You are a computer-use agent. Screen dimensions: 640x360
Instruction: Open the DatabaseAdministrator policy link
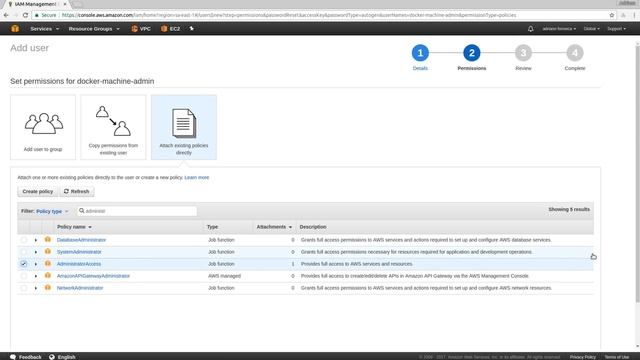tap(81, 240)
